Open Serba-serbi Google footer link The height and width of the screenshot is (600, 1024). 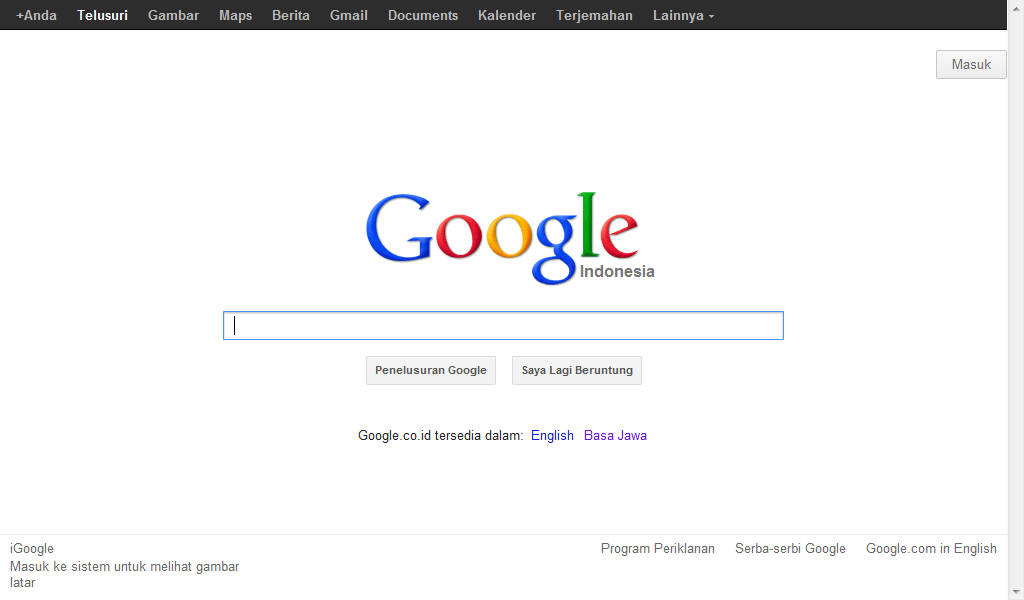[x=790, y=548]
